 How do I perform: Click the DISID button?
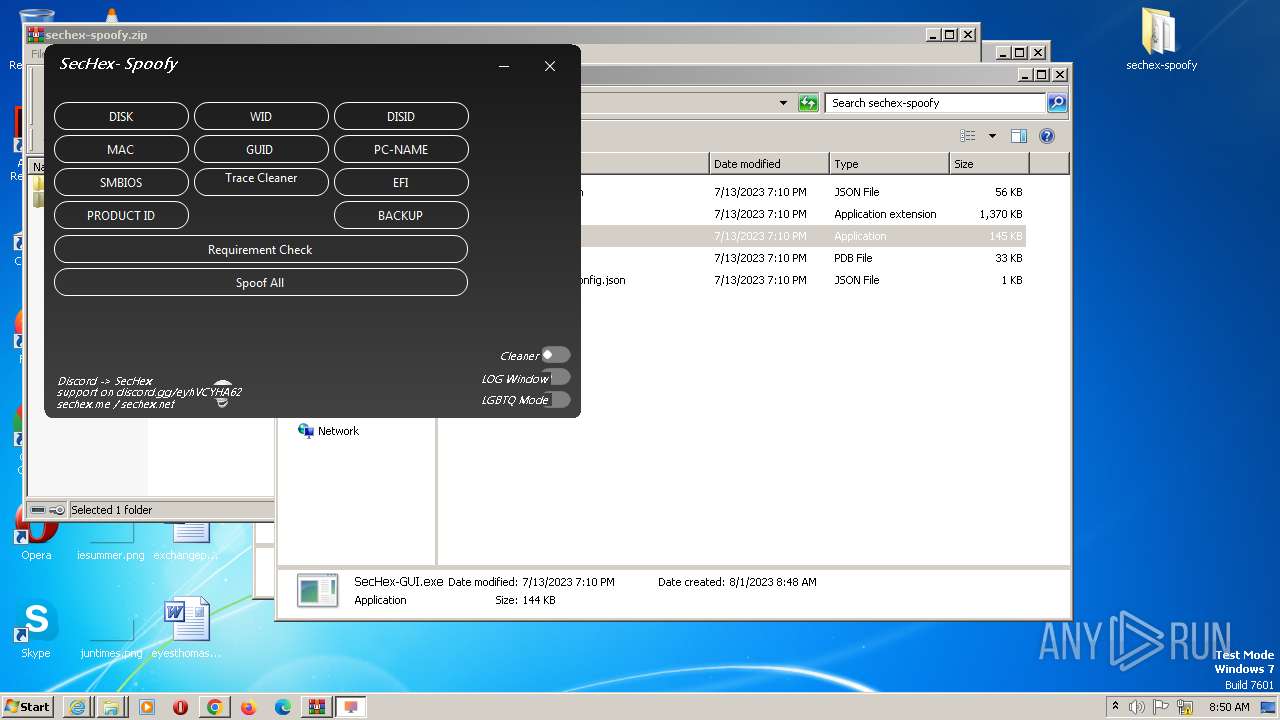pos(401,116)
